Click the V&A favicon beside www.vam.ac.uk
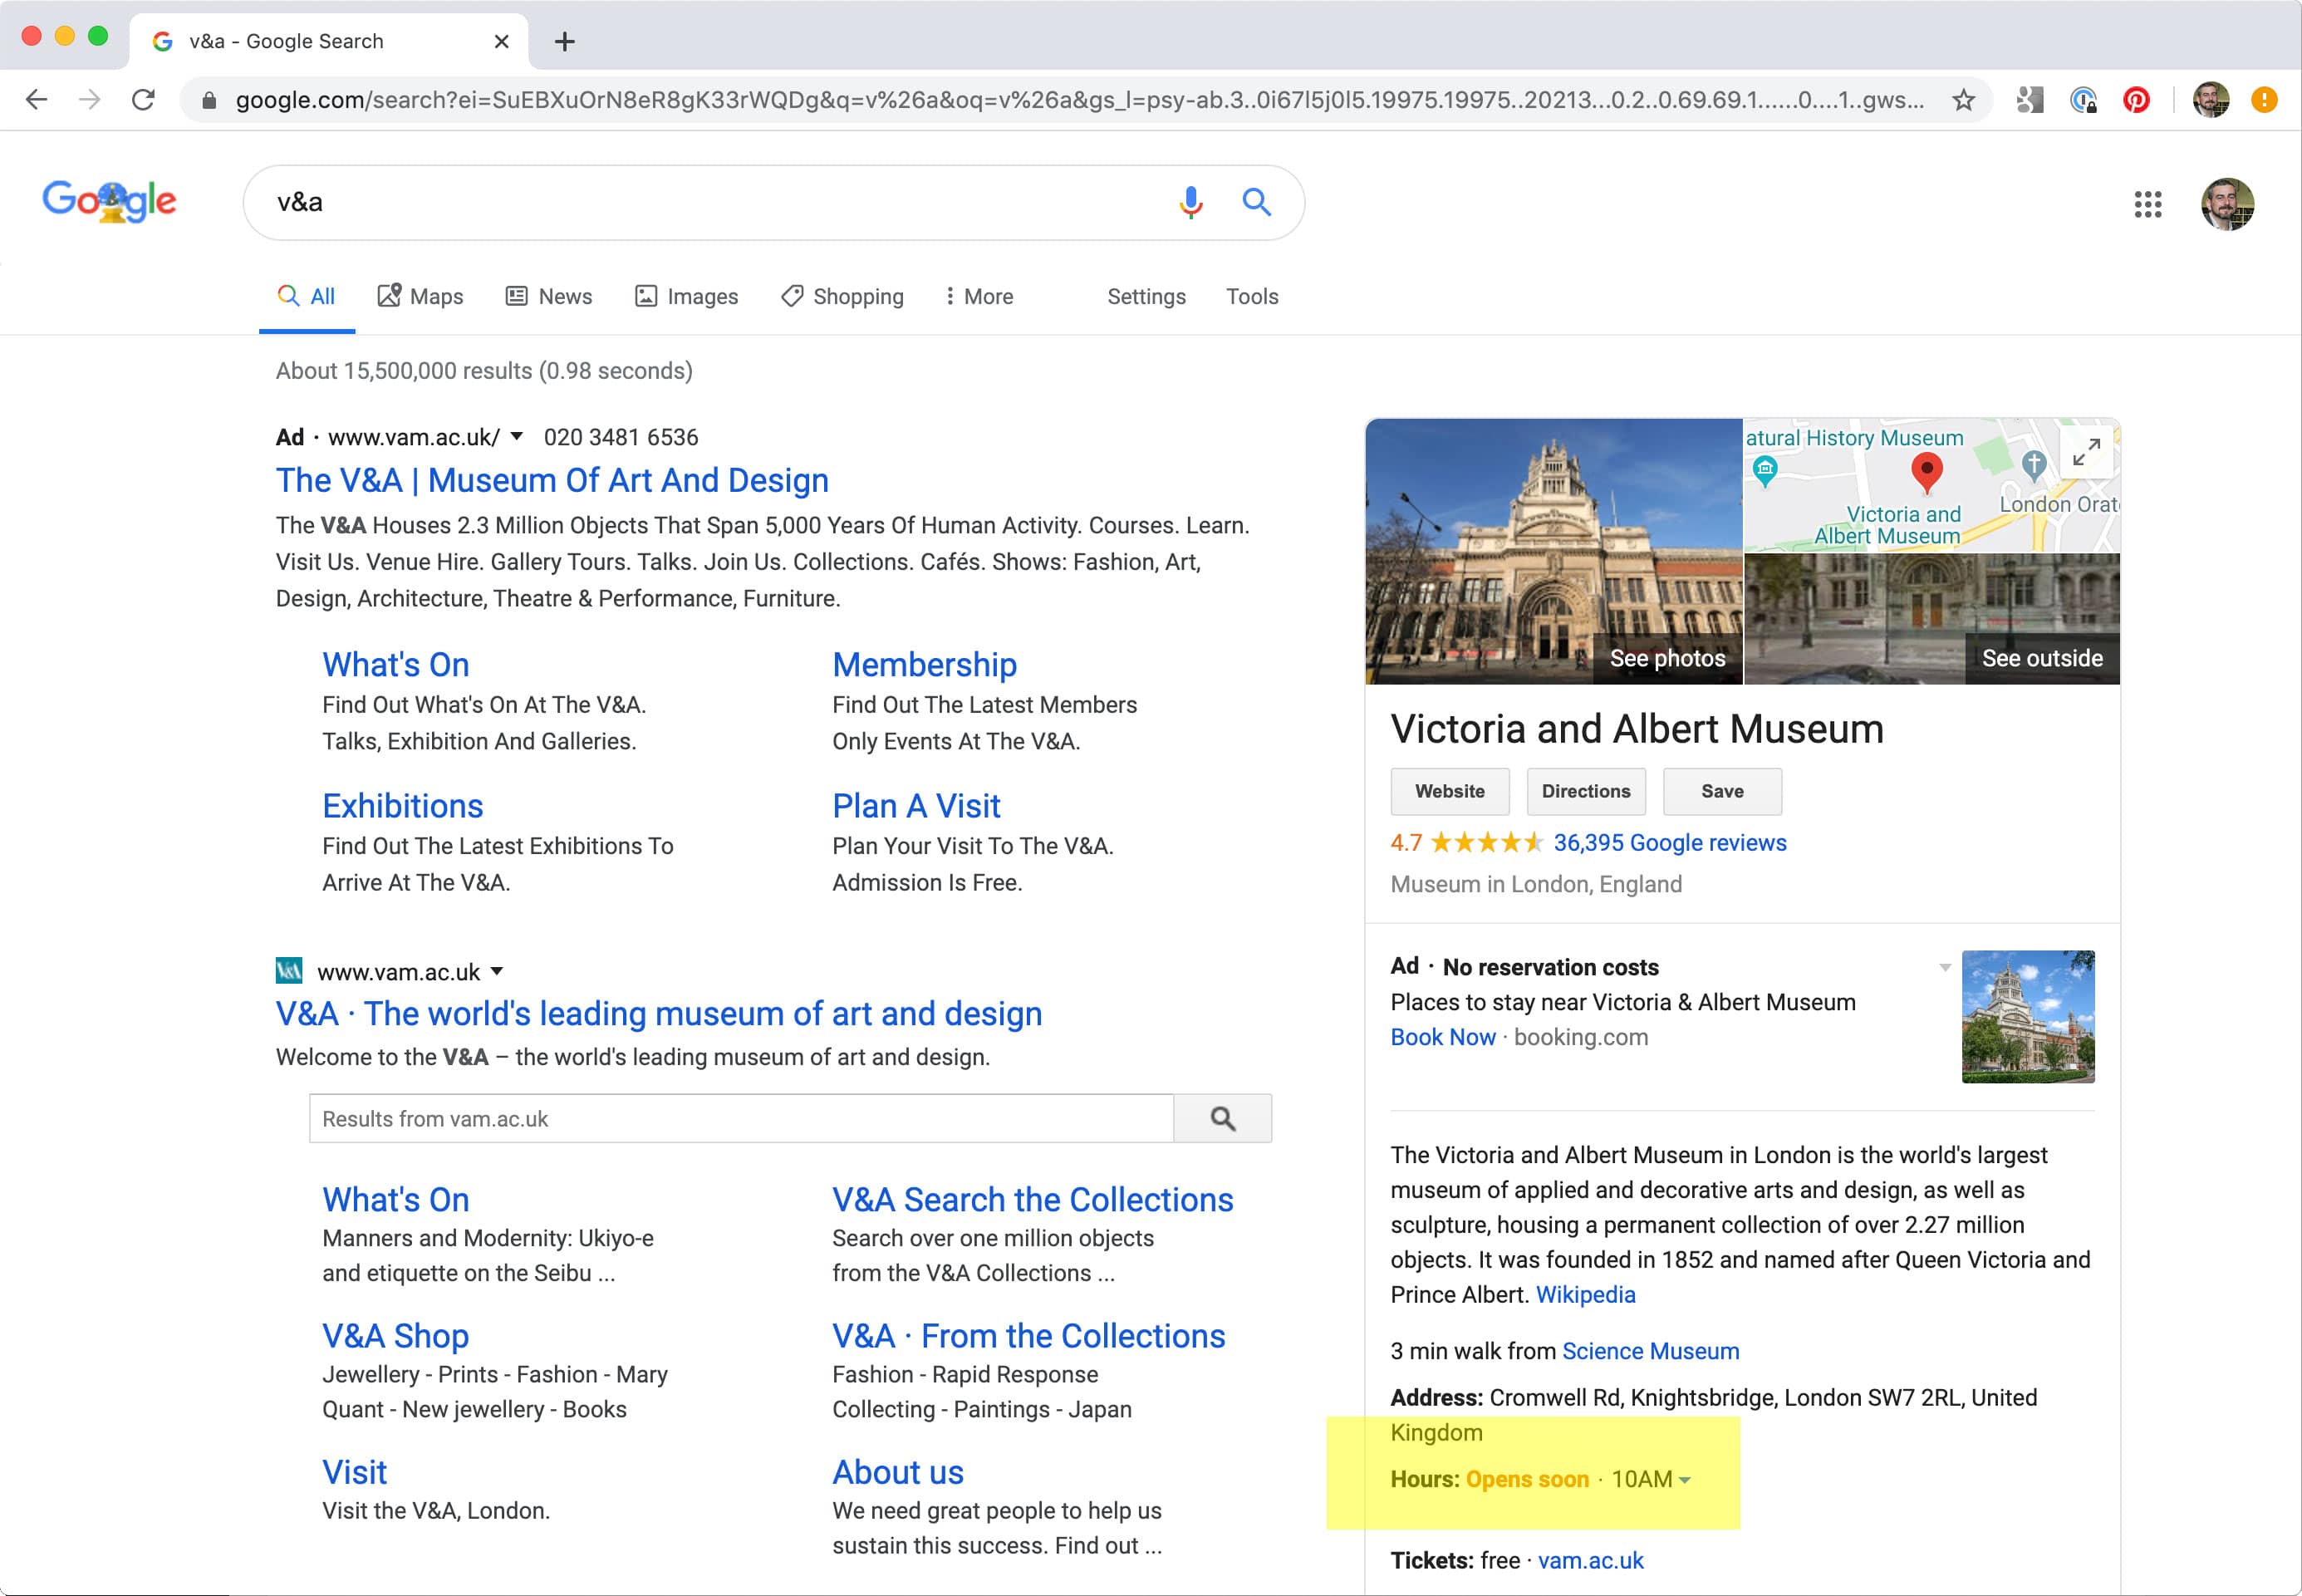Screen dimensions: 2302x1596 289,970
